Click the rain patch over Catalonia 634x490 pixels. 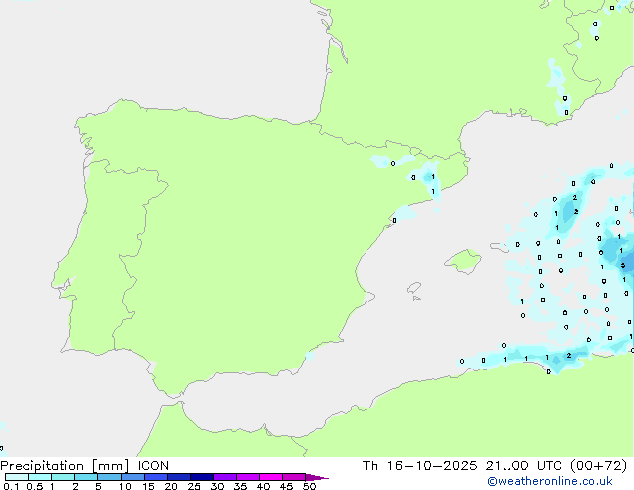pyautogui.click(x=427, y=180)
